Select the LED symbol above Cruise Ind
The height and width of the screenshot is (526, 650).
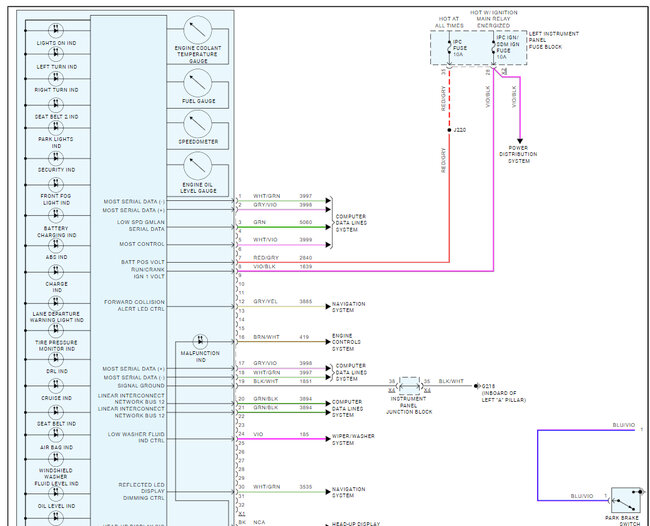pyautogui.click(x=56, y=386)
